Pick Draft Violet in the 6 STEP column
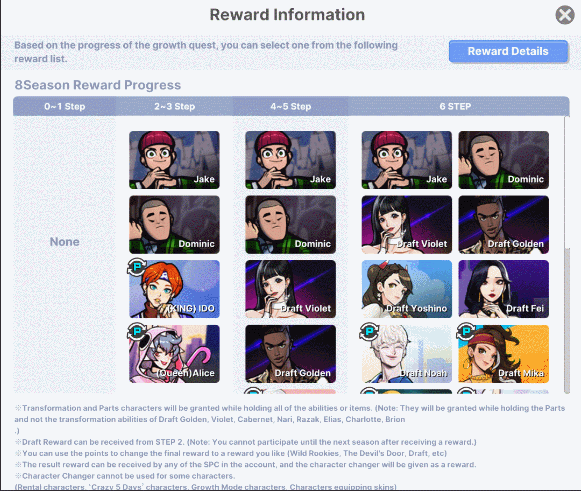 (406, 225)
